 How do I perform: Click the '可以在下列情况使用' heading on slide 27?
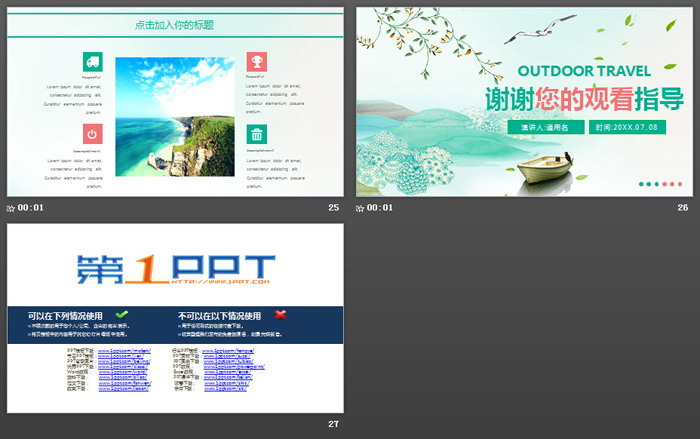coord(65,316)
